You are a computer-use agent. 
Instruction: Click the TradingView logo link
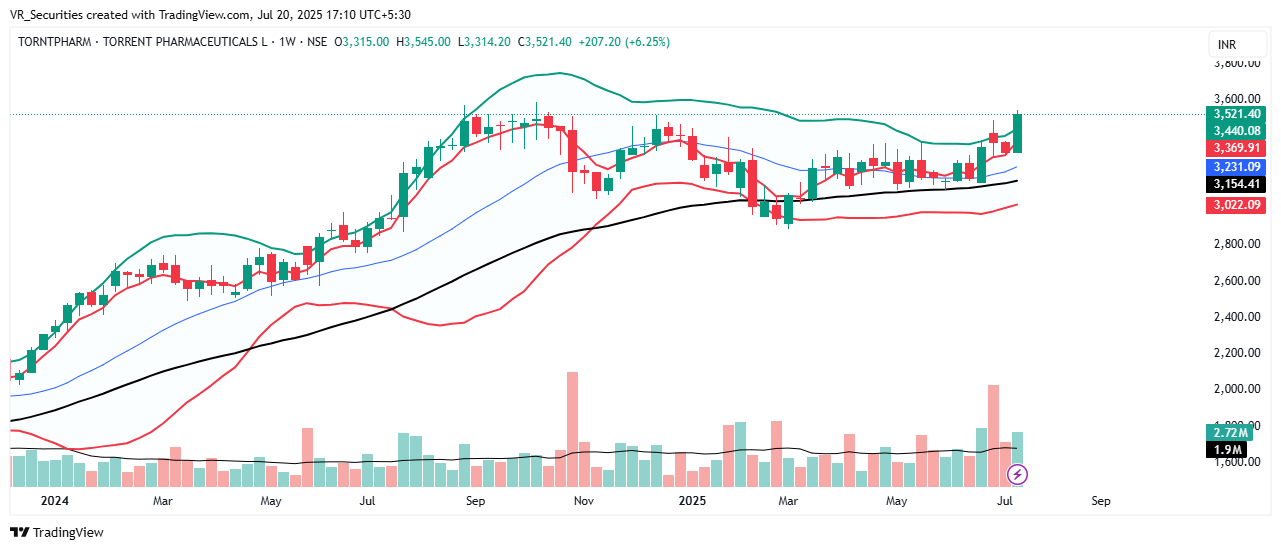point(56,532)
